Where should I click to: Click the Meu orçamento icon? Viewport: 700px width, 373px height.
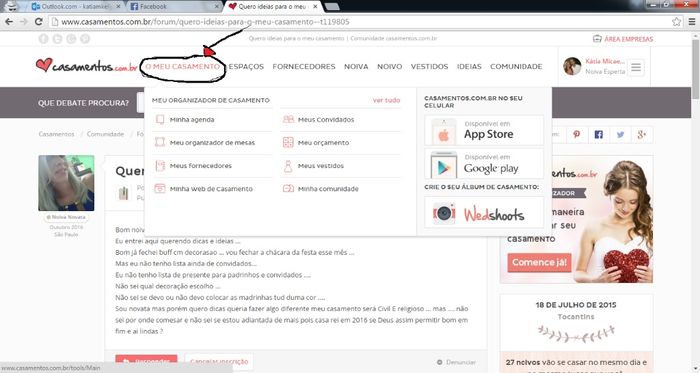(288, 142)
